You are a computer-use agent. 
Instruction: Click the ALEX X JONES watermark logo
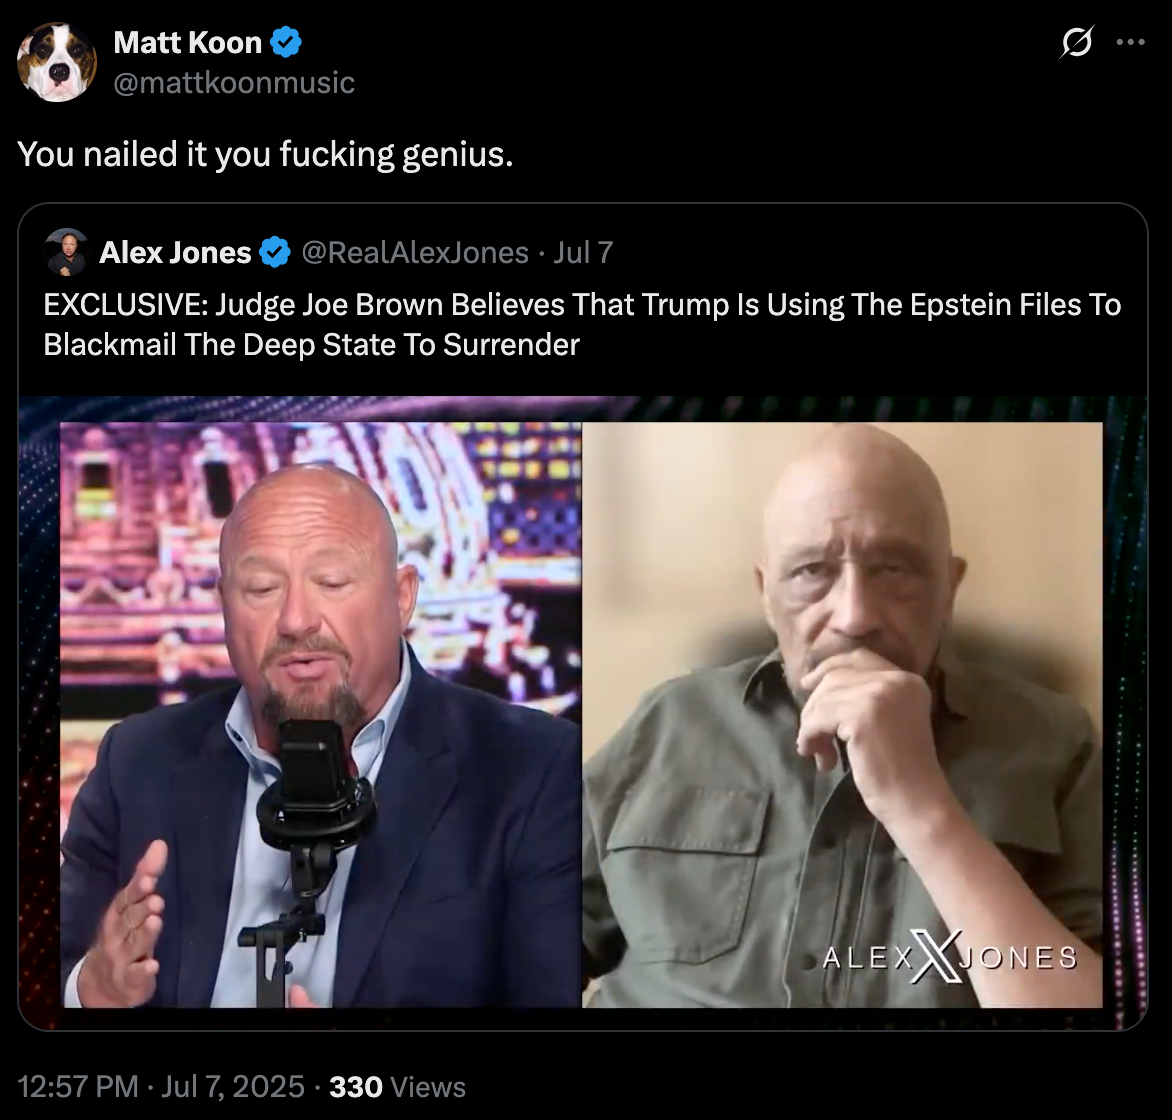coord(949,957)
